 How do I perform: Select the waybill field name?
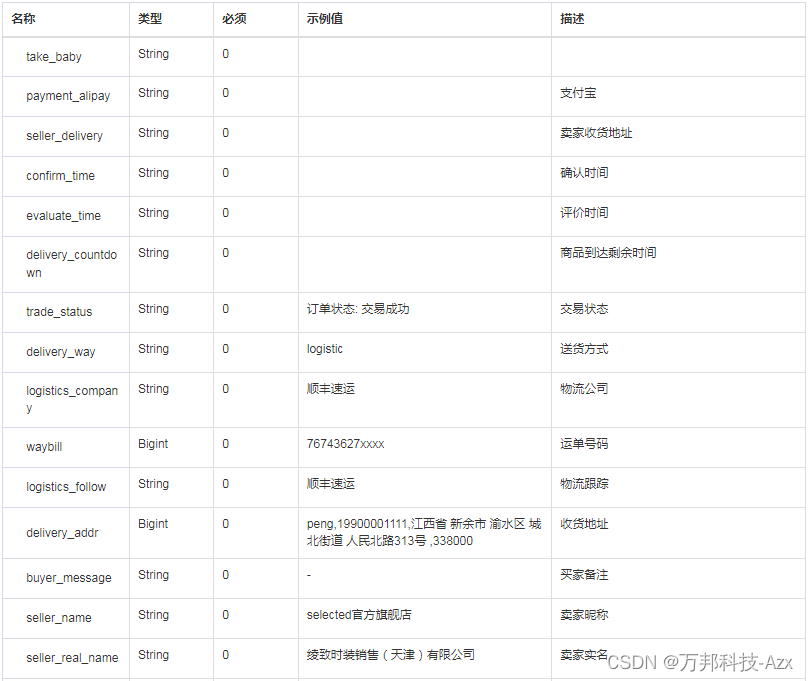tap(44, 447)
